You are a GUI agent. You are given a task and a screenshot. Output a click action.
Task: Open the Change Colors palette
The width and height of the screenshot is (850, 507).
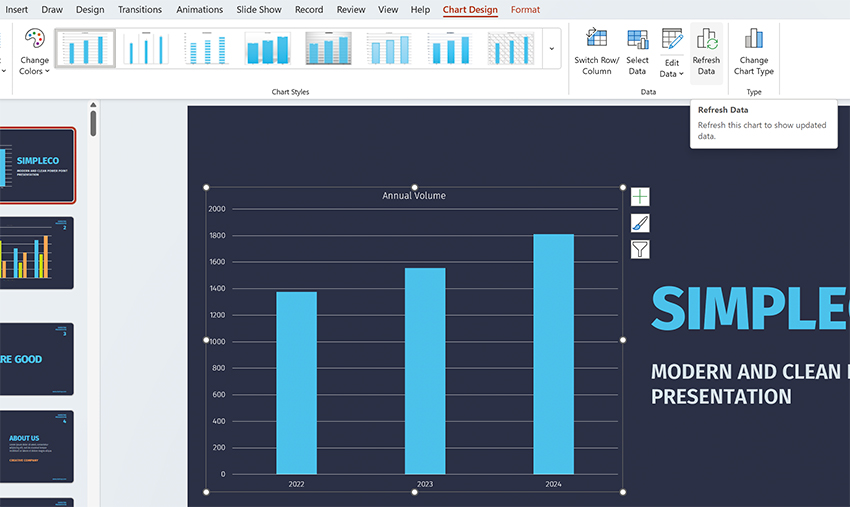click(34, 52)
